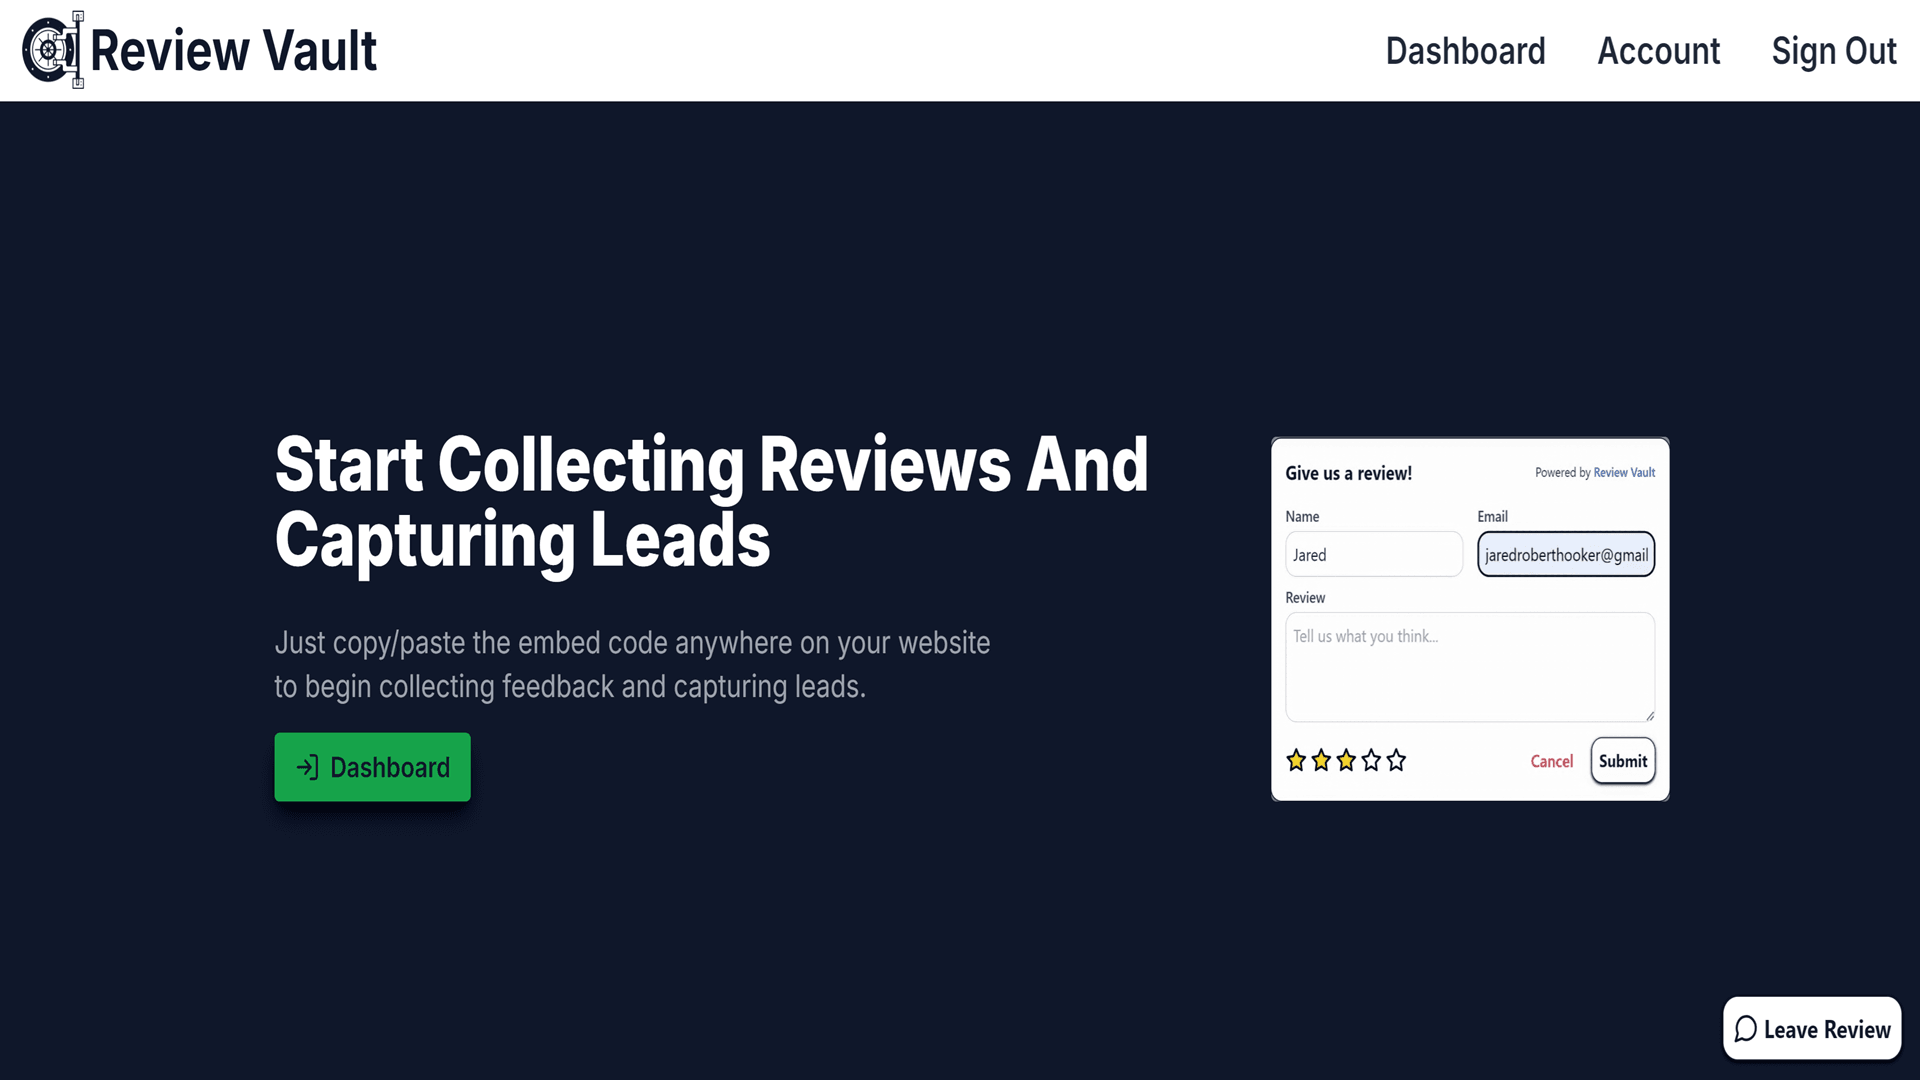Toggle the fourth star rating on
Viewport: 1920px width, 1080px height.
click(1371, 761)
